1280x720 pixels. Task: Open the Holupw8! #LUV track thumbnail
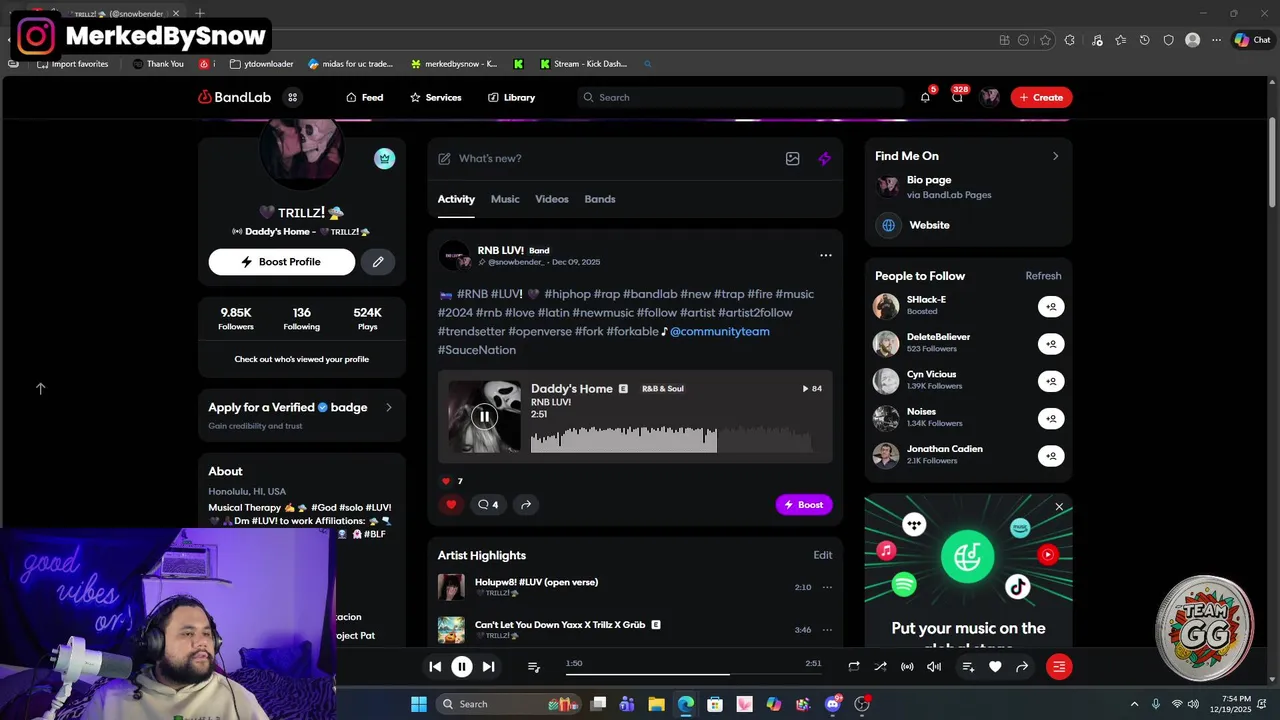tap(451, 587)
